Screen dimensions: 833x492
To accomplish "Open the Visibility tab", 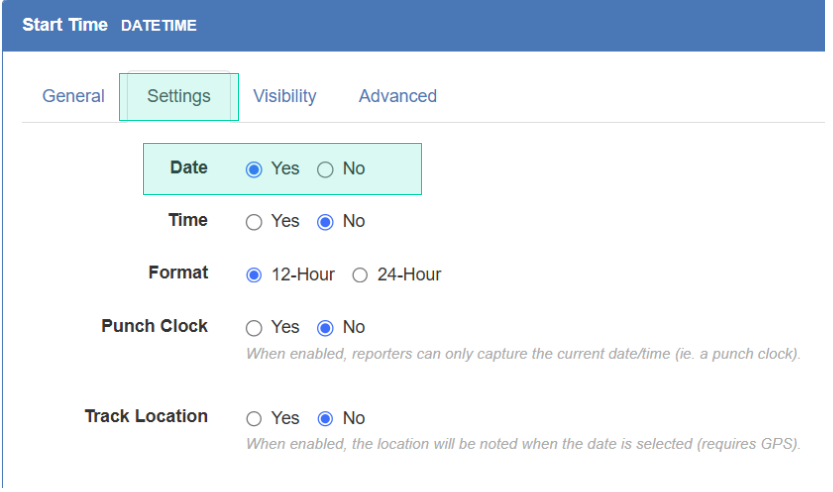I will 284,96.
